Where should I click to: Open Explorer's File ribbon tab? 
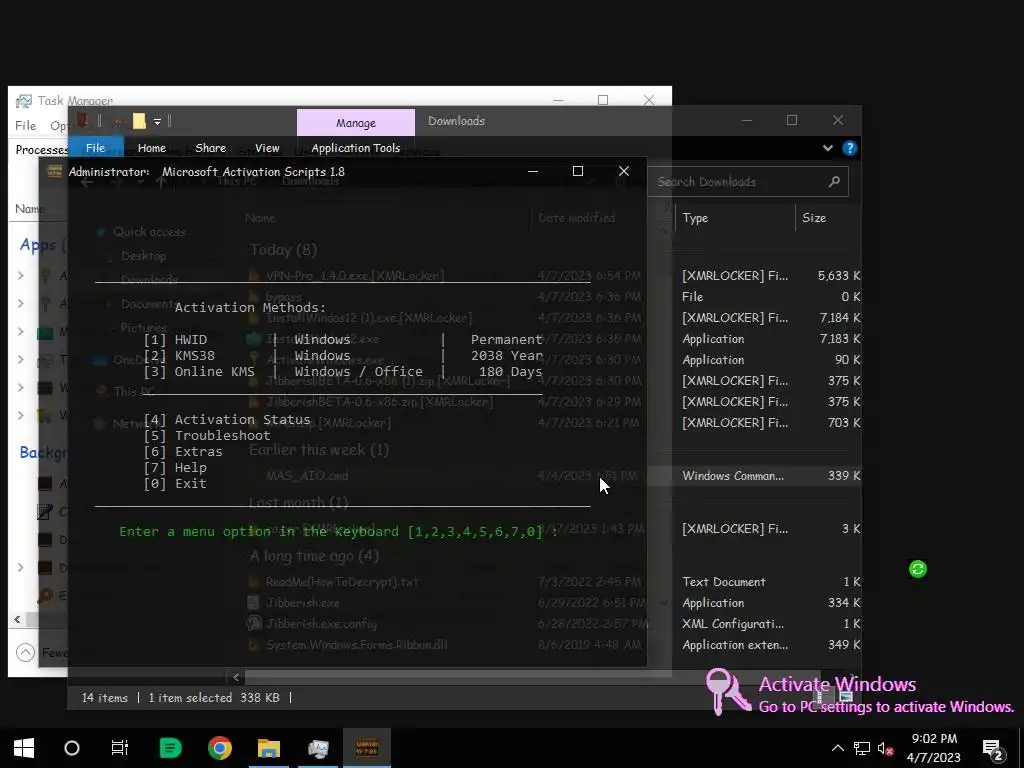[95, 148]
